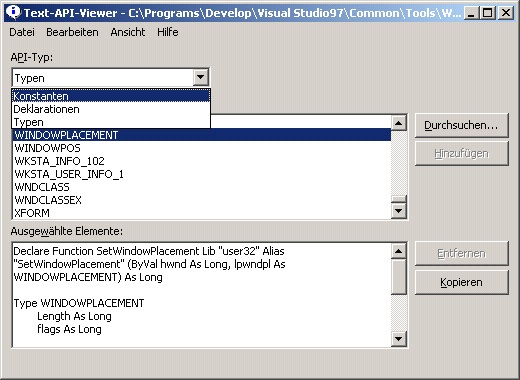Viewport: 520px width, 380px height.
Task: Click the 'Declare Function SetWindowPlacement' line
Action: coord(149,251)
